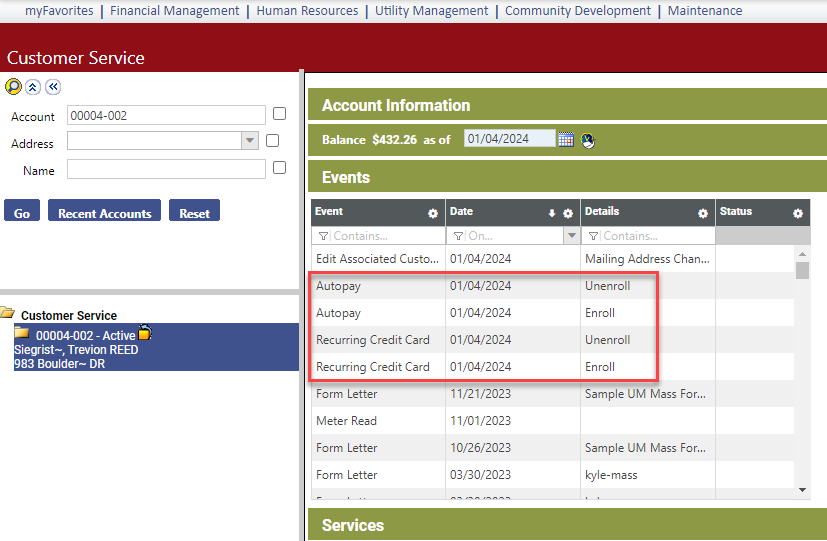Click the double left-arrow collapse panel icon
Viewport: 827px width, 541px height.
(x=53, y=86)
